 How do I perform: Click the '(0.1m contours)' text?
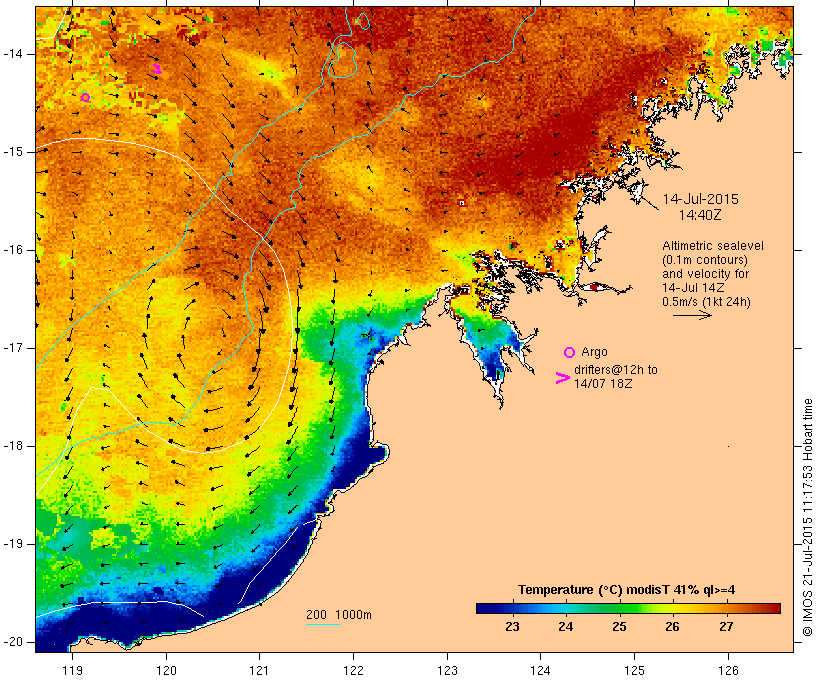pyautogui.click(x=705, y=260)
